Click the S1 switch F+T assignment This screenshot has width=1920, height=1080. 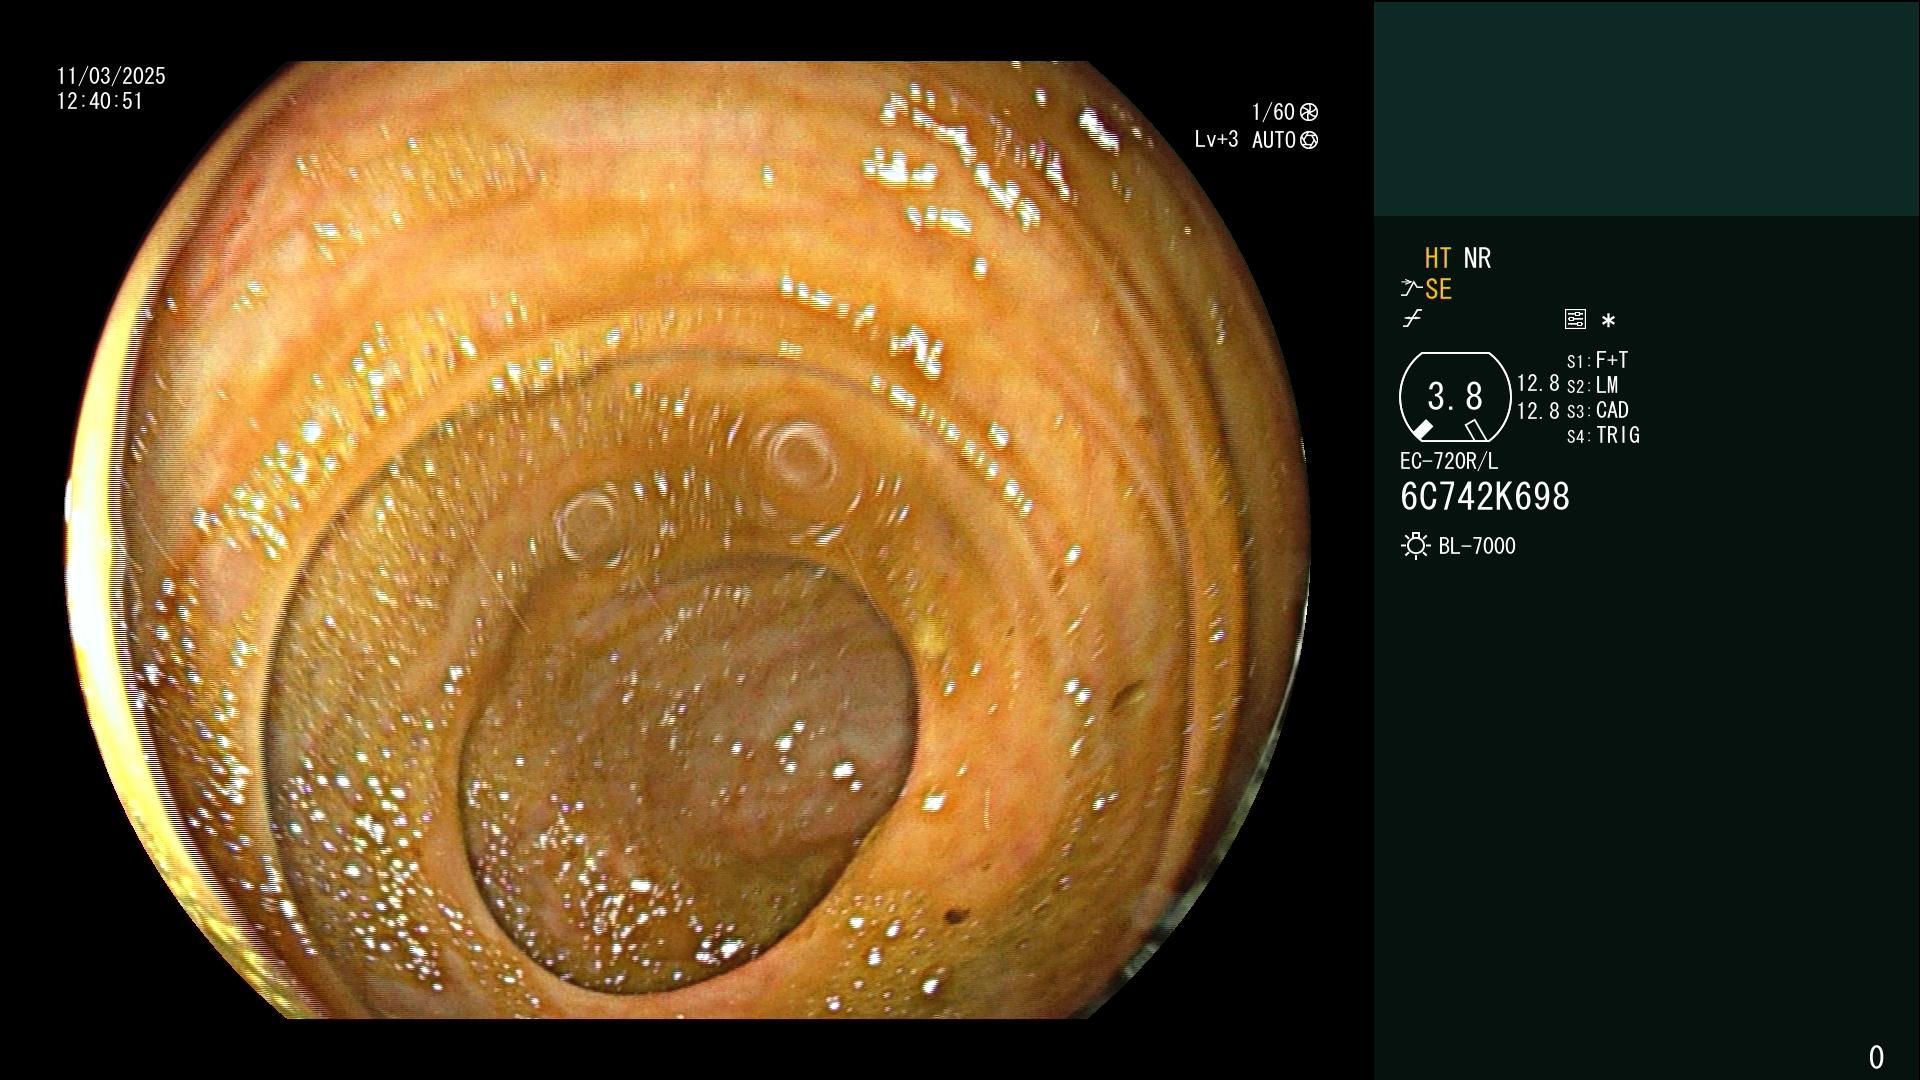click(x=1597, y=360)
